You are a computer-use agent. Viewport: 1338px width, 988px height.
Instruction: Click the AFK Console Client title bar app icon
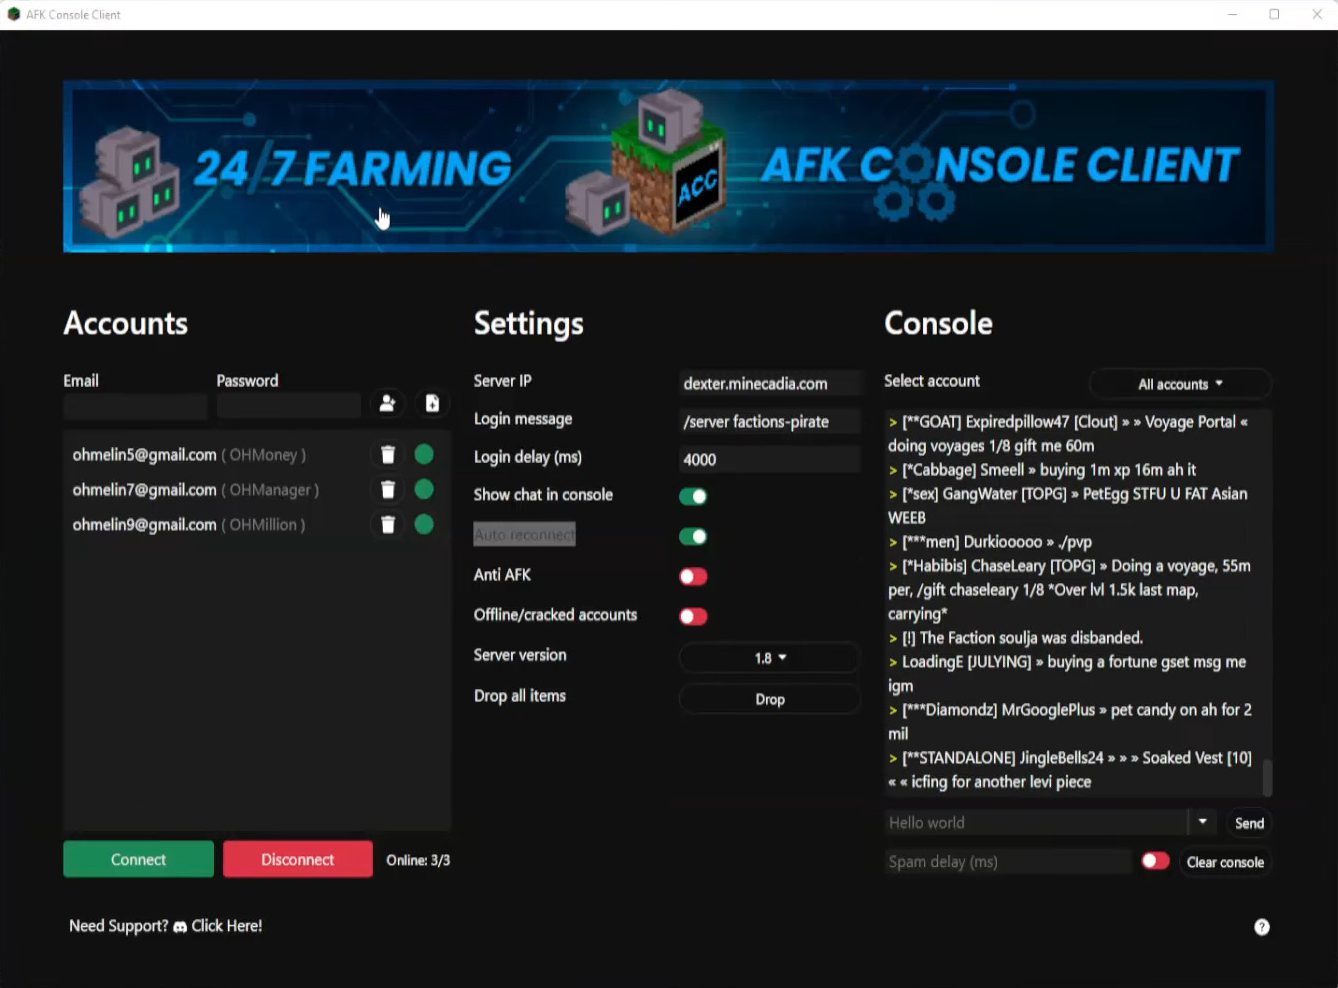pyautogui.click(x=14, y=14)
